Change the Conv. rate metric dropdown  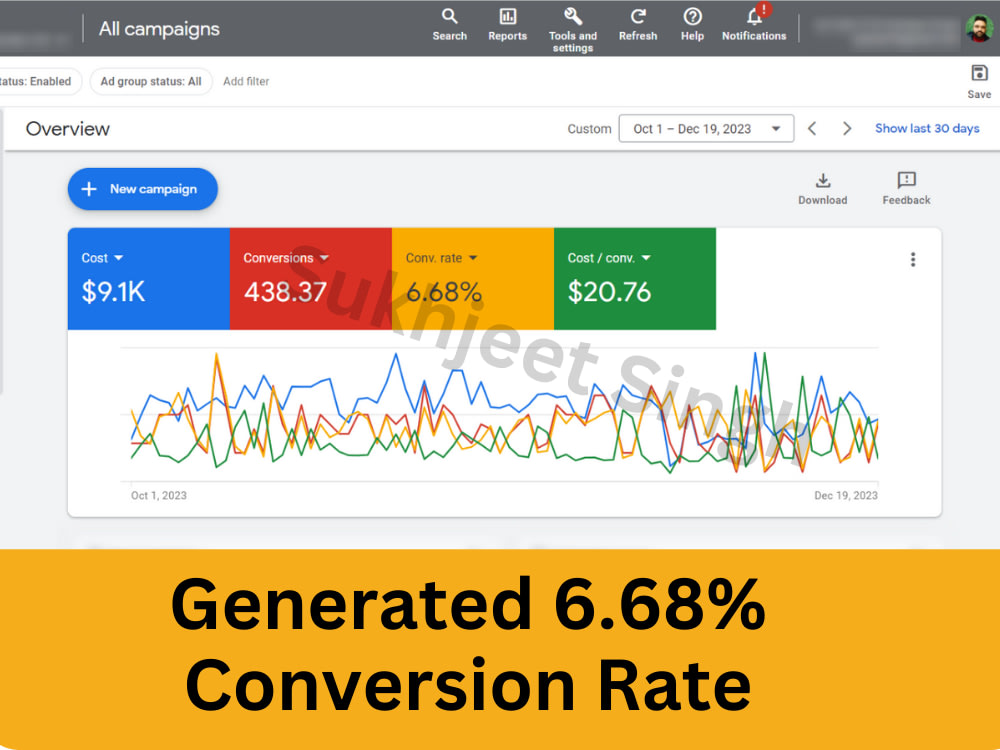(x=441, y=258)
